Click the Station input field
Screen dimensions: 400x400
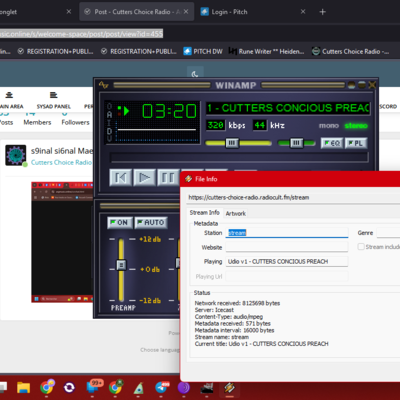tap(287, 233)
